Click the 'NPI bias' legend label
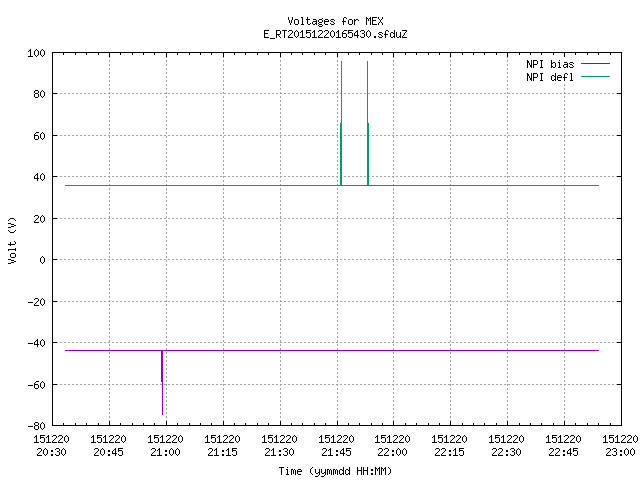This screenshot has width=640, height=480. [x=550, y=64]
